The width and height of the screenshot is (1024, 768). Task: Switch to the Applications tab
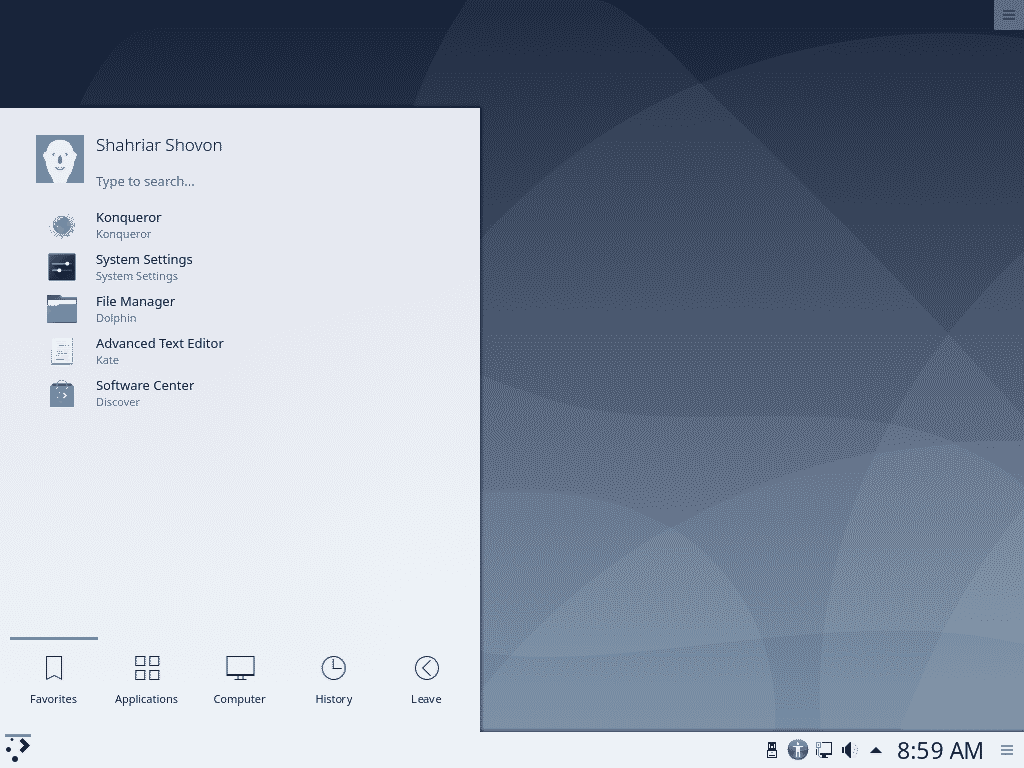pos(146,679)
